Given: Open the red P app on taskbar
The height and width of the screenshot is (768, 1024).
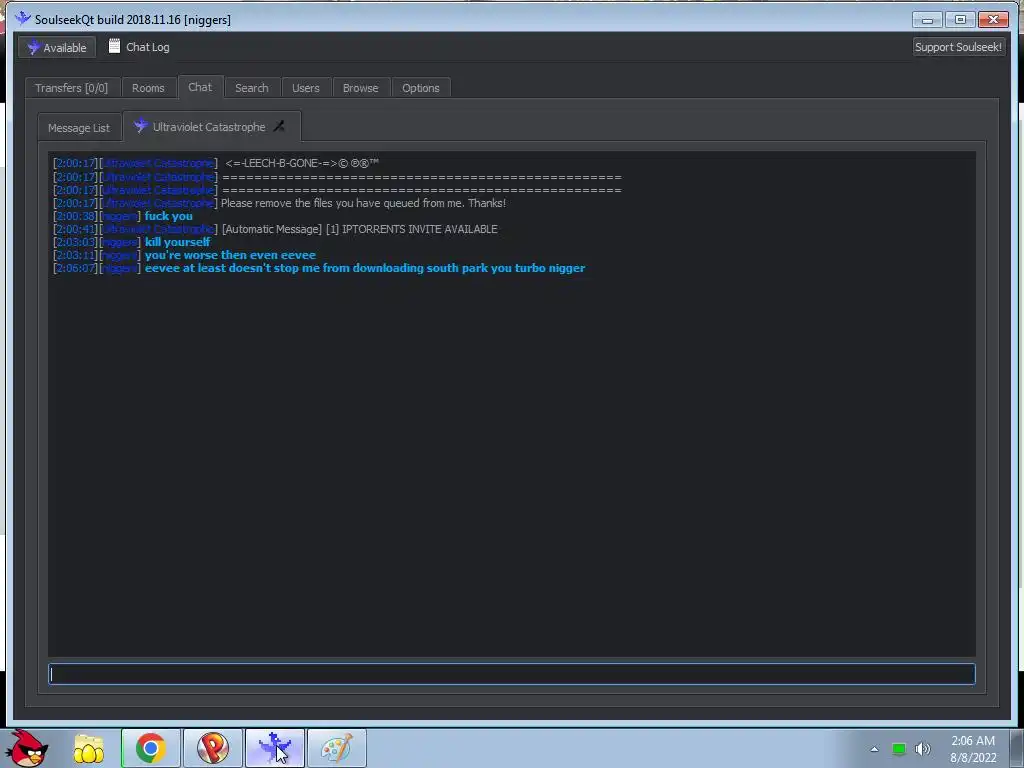Looking at the screenshot, I should click(212, 748).
